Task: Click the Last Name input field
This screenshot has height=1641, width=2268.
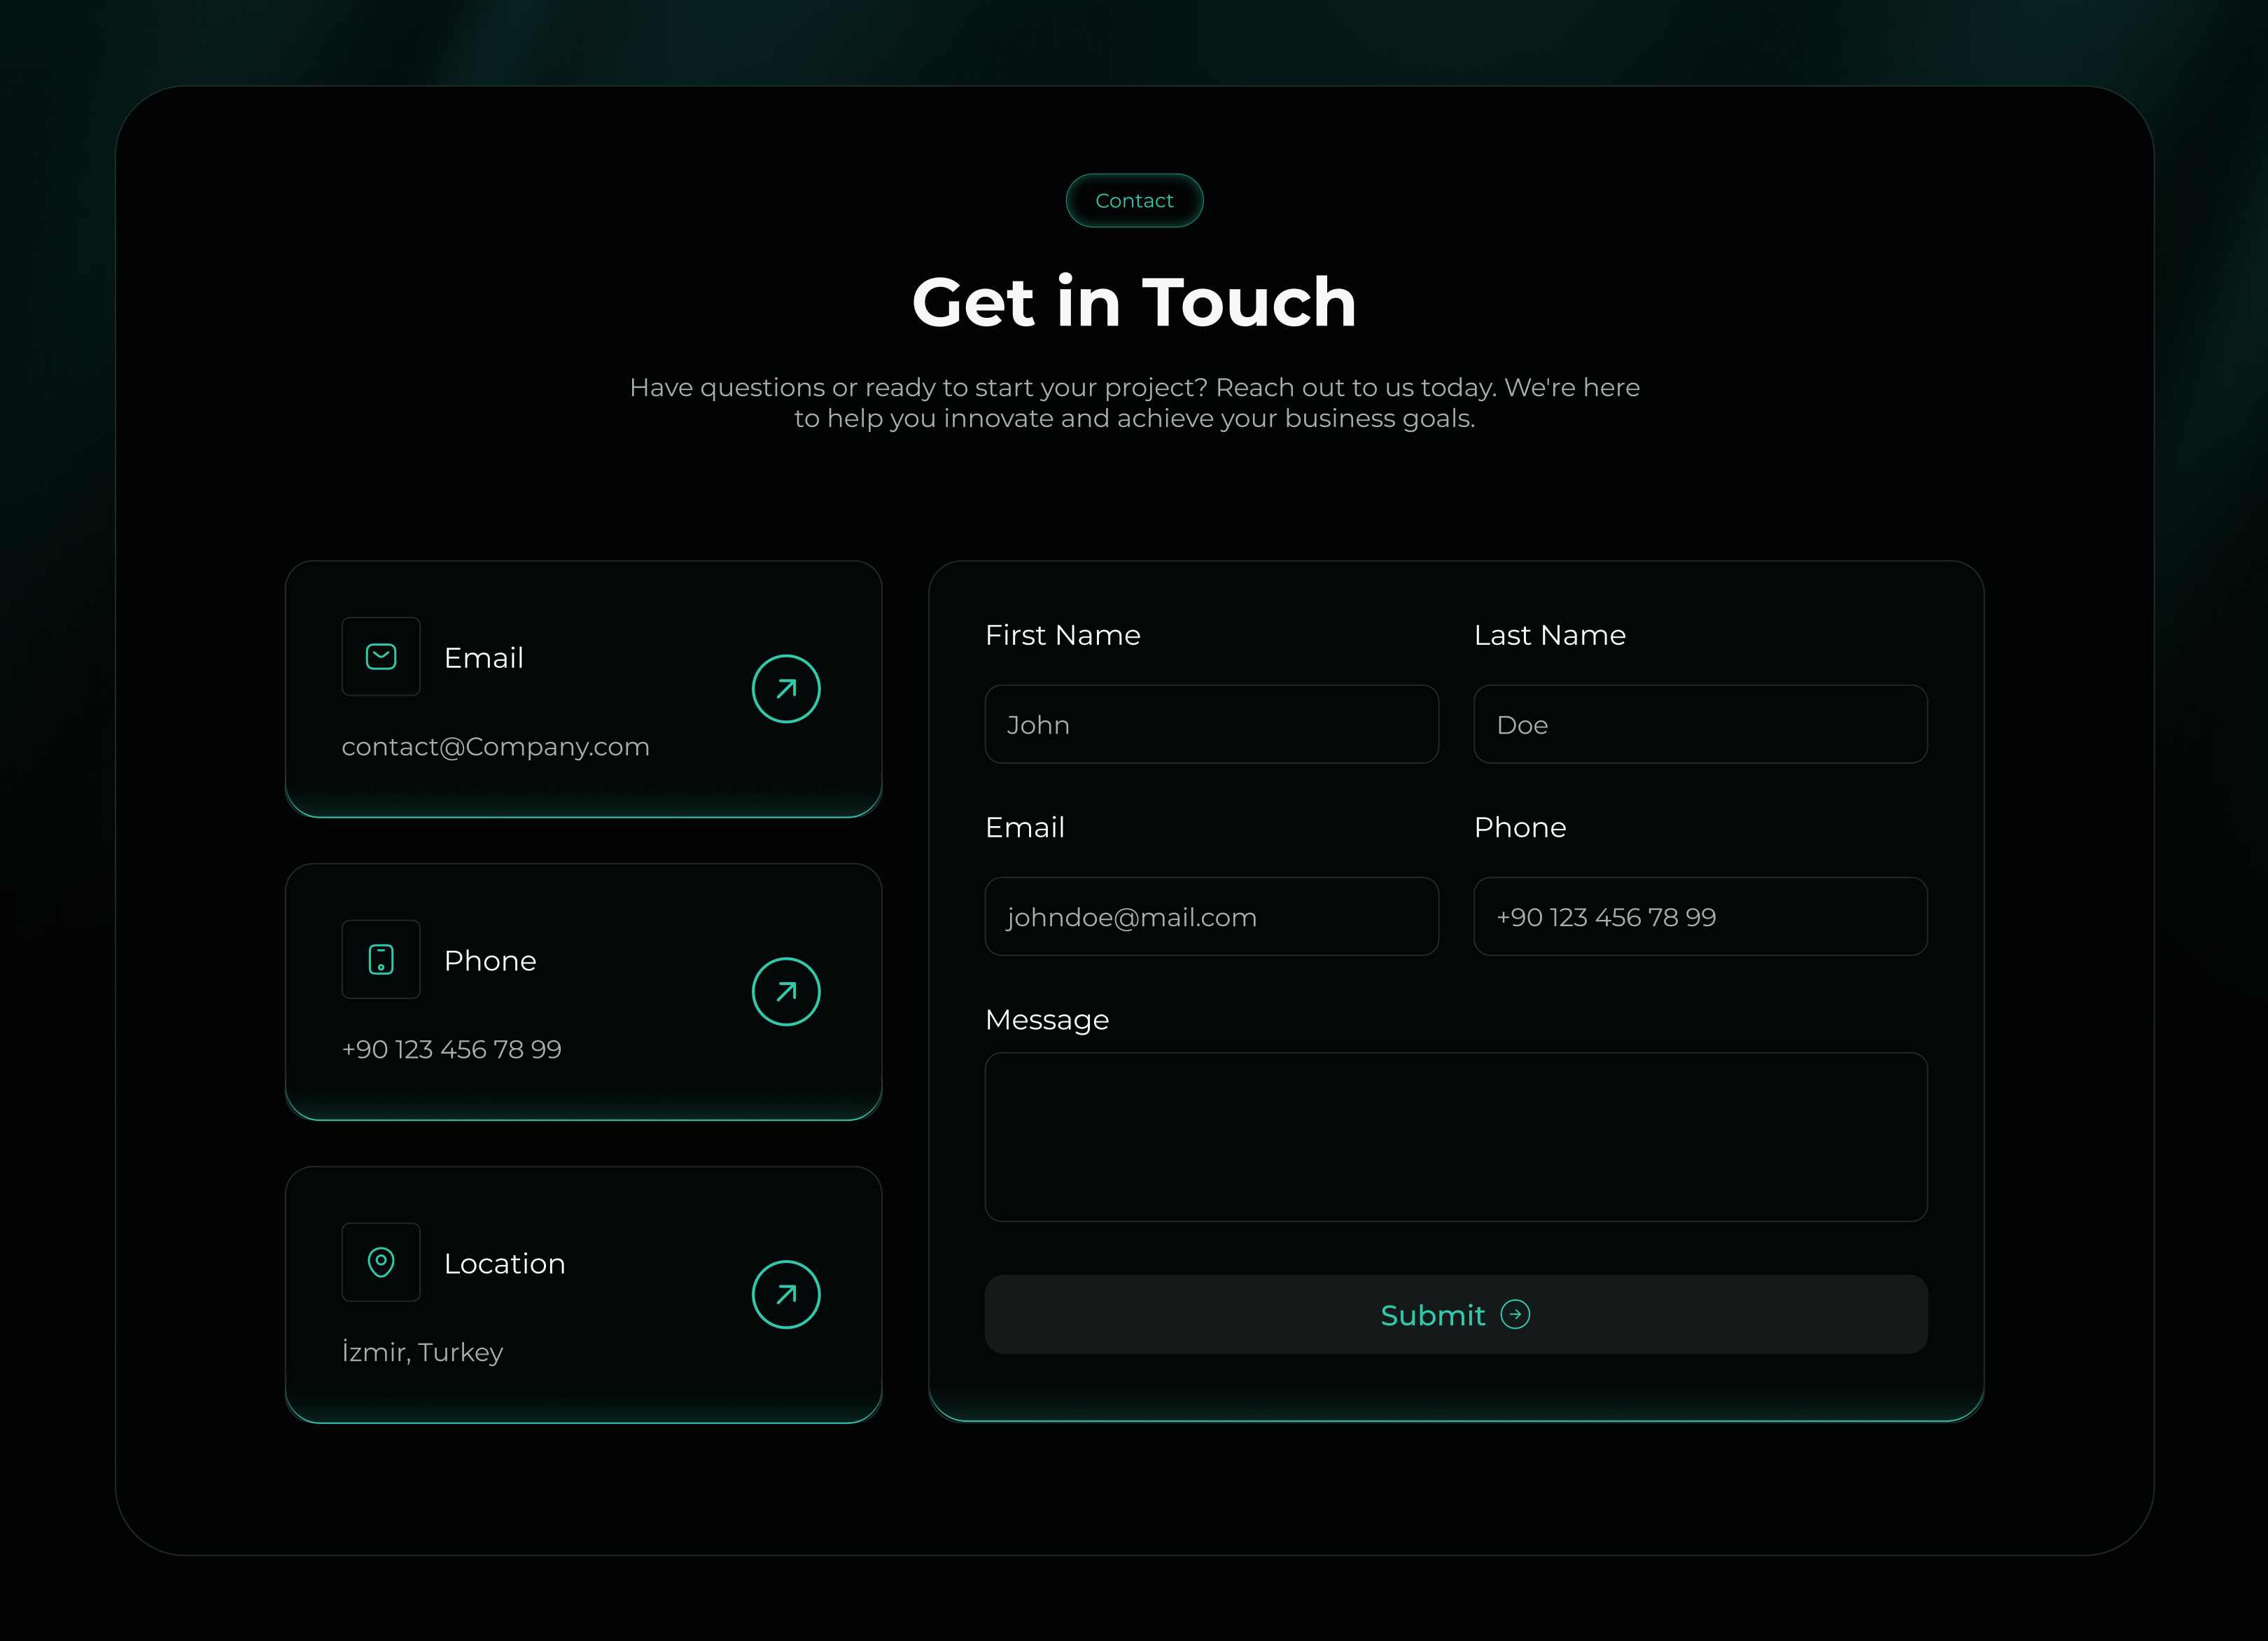Action: (x=1700, y=724)
